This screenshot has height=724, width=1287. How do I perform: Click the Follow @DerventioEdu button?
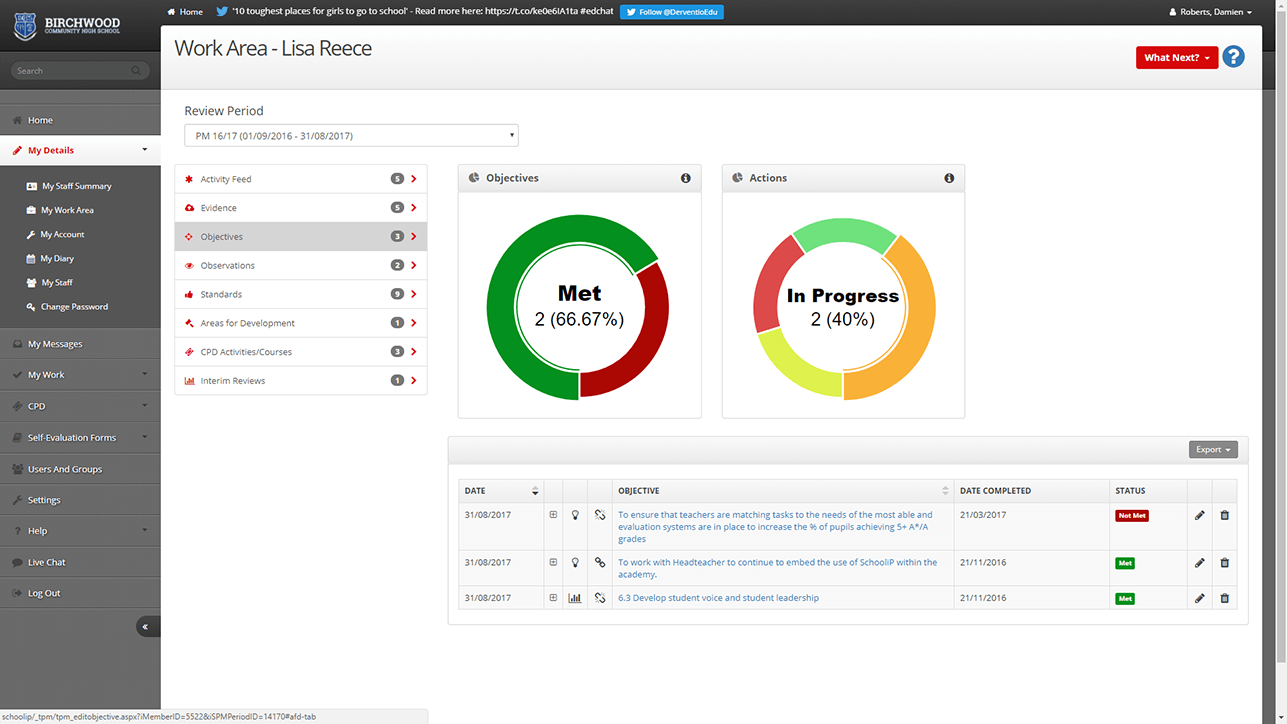[671, 12]
